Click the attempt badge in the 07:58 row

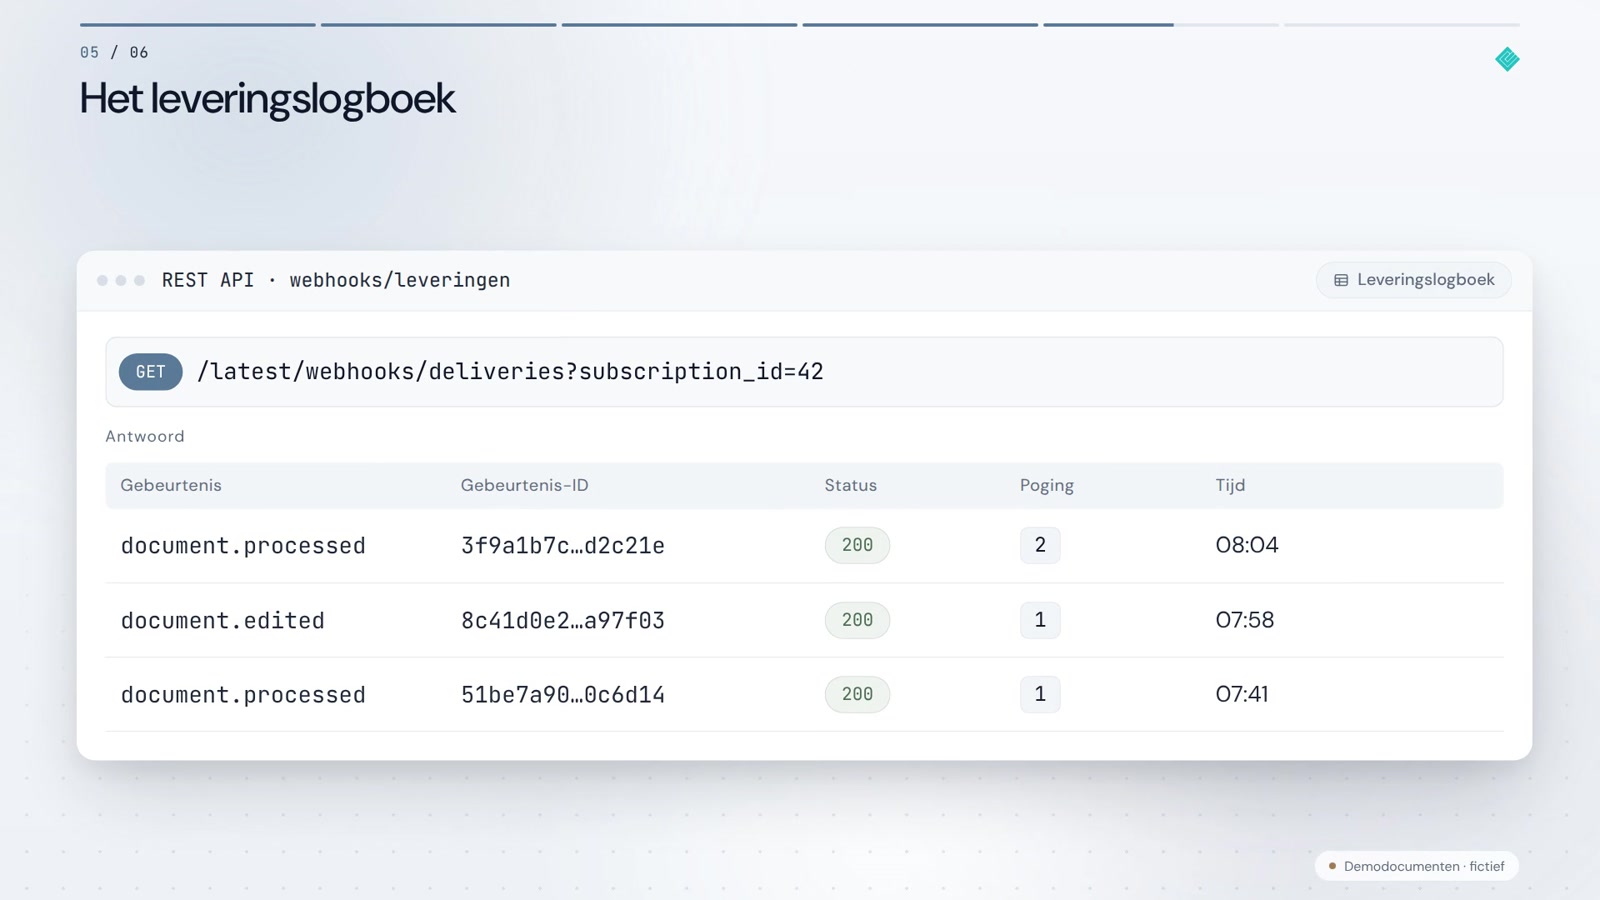(x=1040, y=620)
